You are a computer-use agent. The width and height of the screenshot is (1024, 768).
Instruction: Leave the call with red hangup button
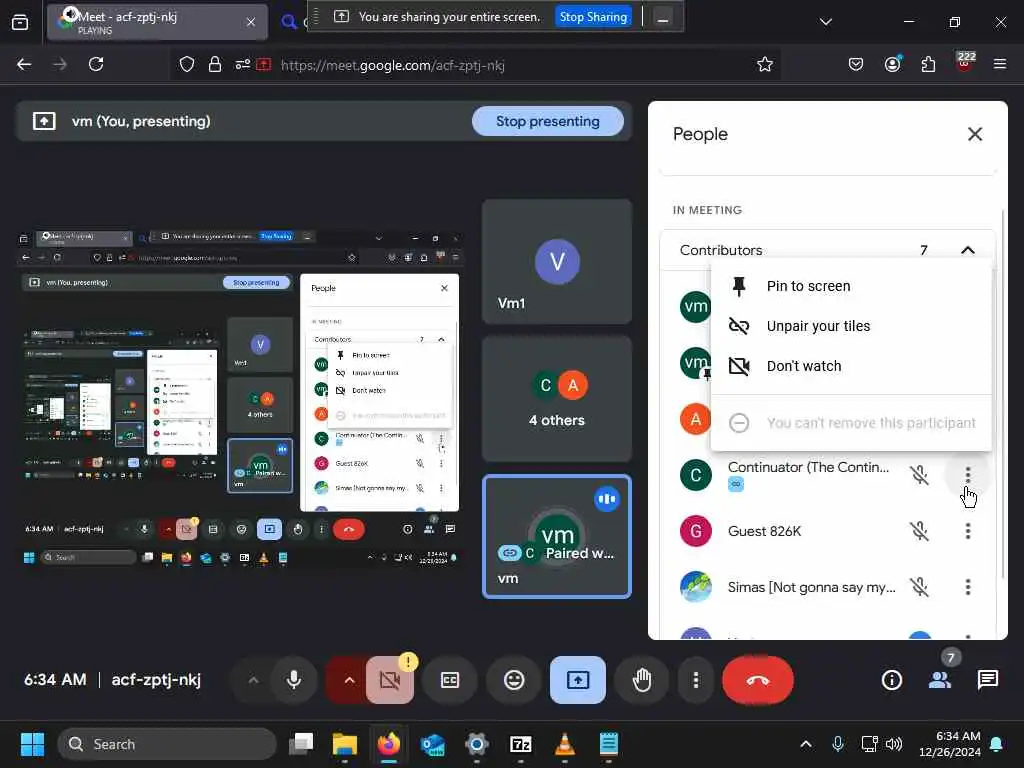click(758, 680)
